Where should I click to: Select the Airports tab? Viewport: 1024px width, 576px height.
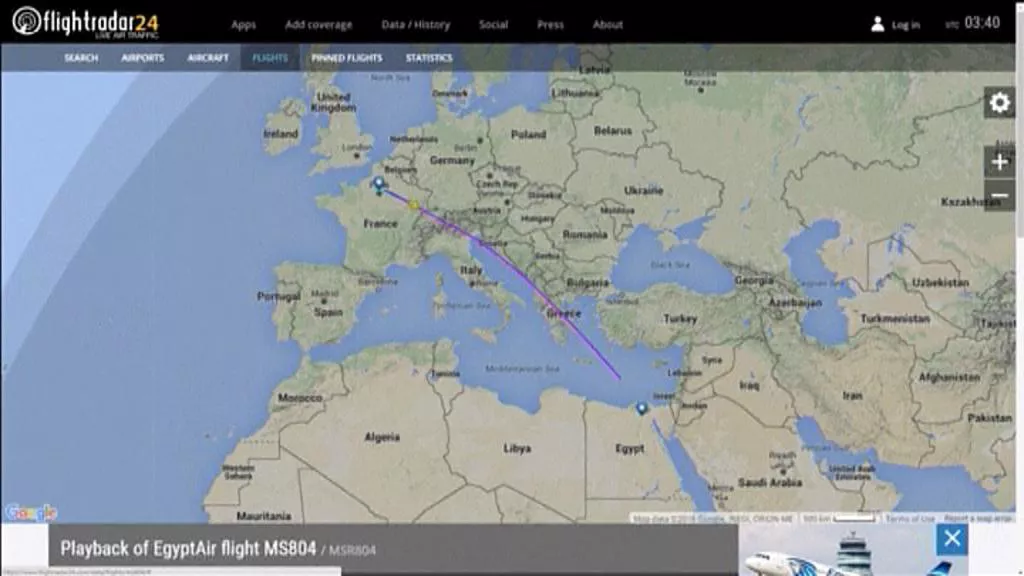(142, 58)
